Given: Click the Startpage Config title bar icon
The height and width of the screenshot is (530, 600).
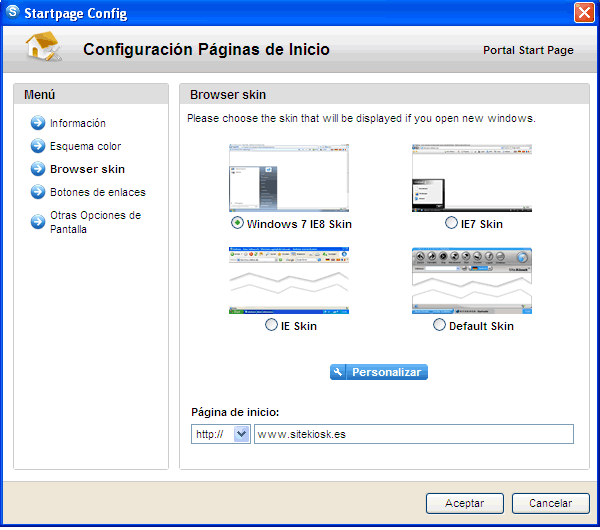Looking at the screenshot, I should (x=13, y=13).
